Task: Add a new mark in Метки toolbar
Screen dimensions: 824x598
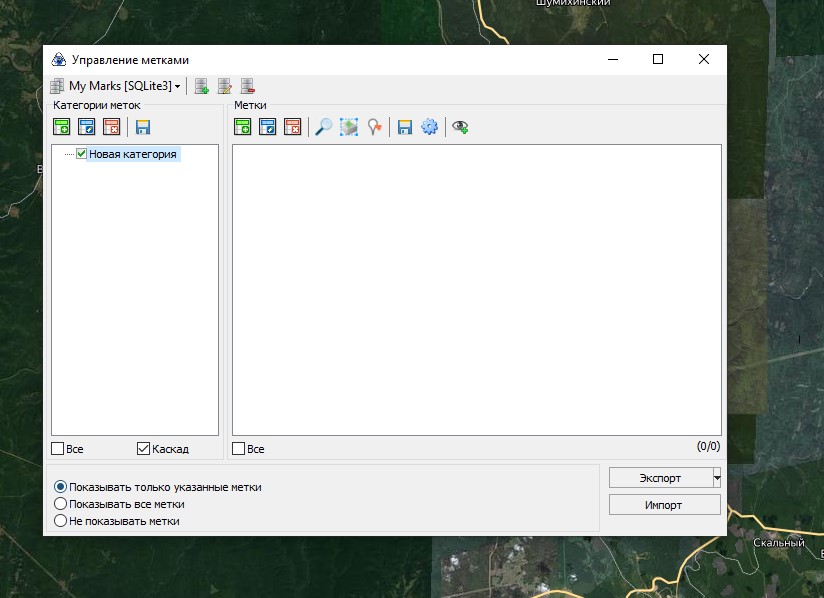Action: pyautogui.click(x=243, y=127)
